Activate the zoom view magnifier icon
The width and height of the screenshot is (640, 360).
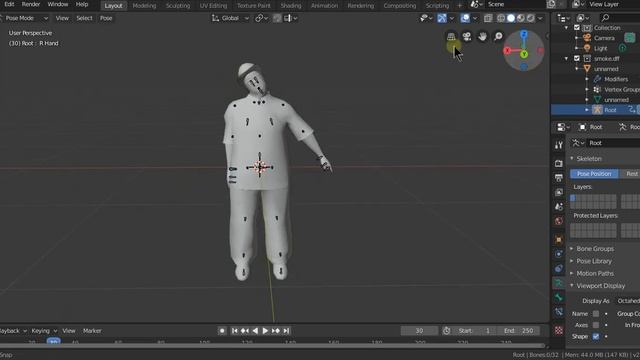(x=498, y=37)
